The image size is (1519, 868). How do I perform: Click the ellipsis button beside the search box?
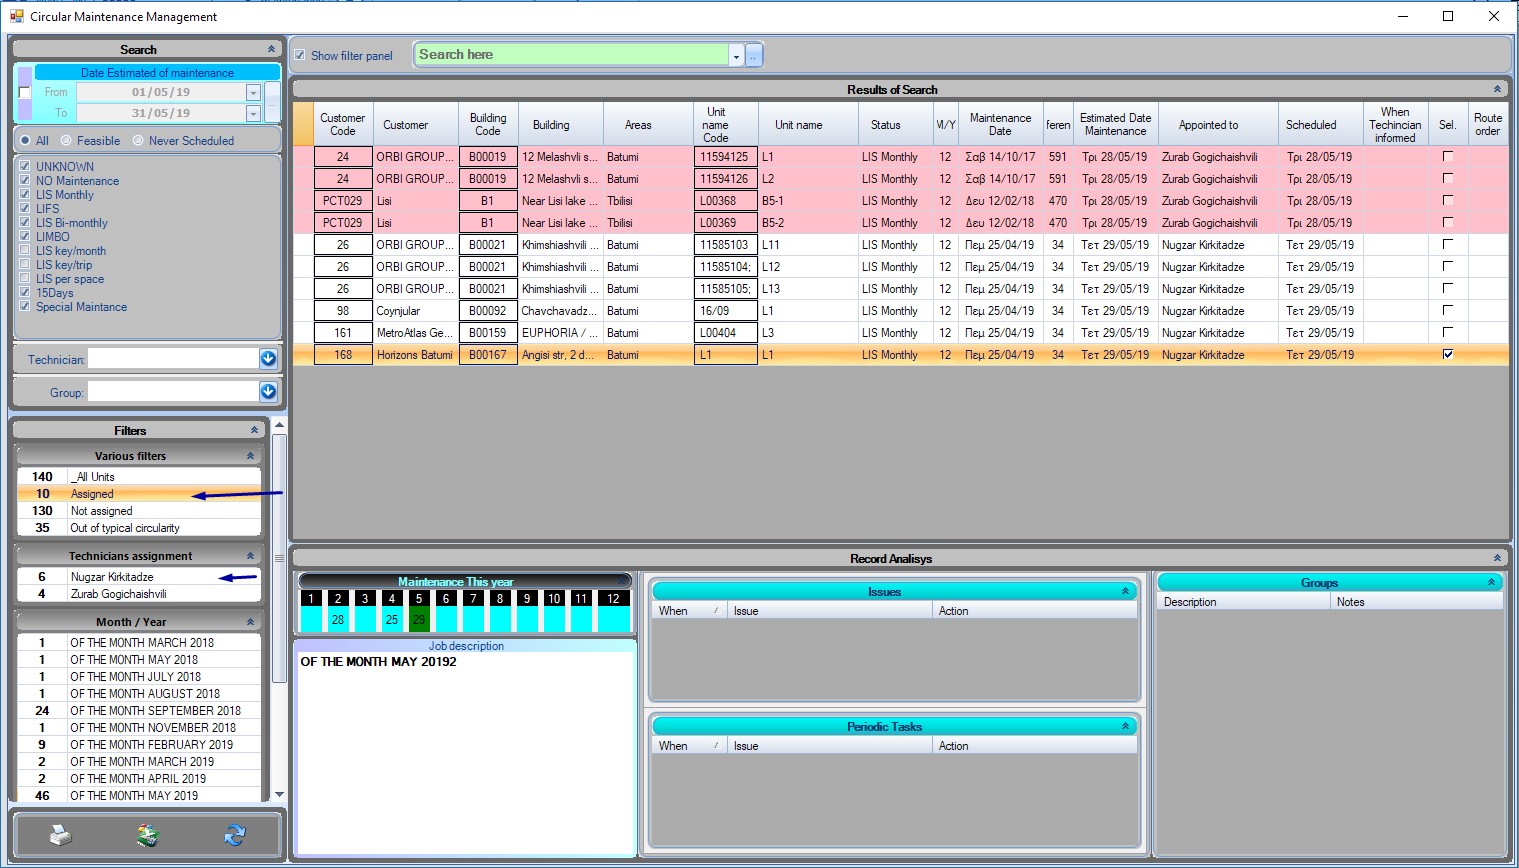pyautogui.click(x=754, y=56)
